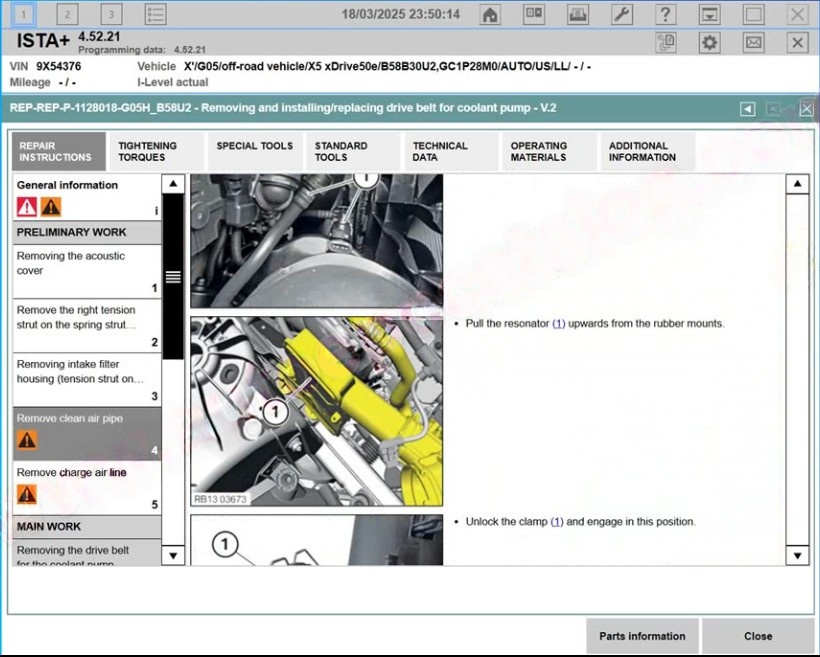Select step 4 Remove clean air pipe

coord(87,434)
